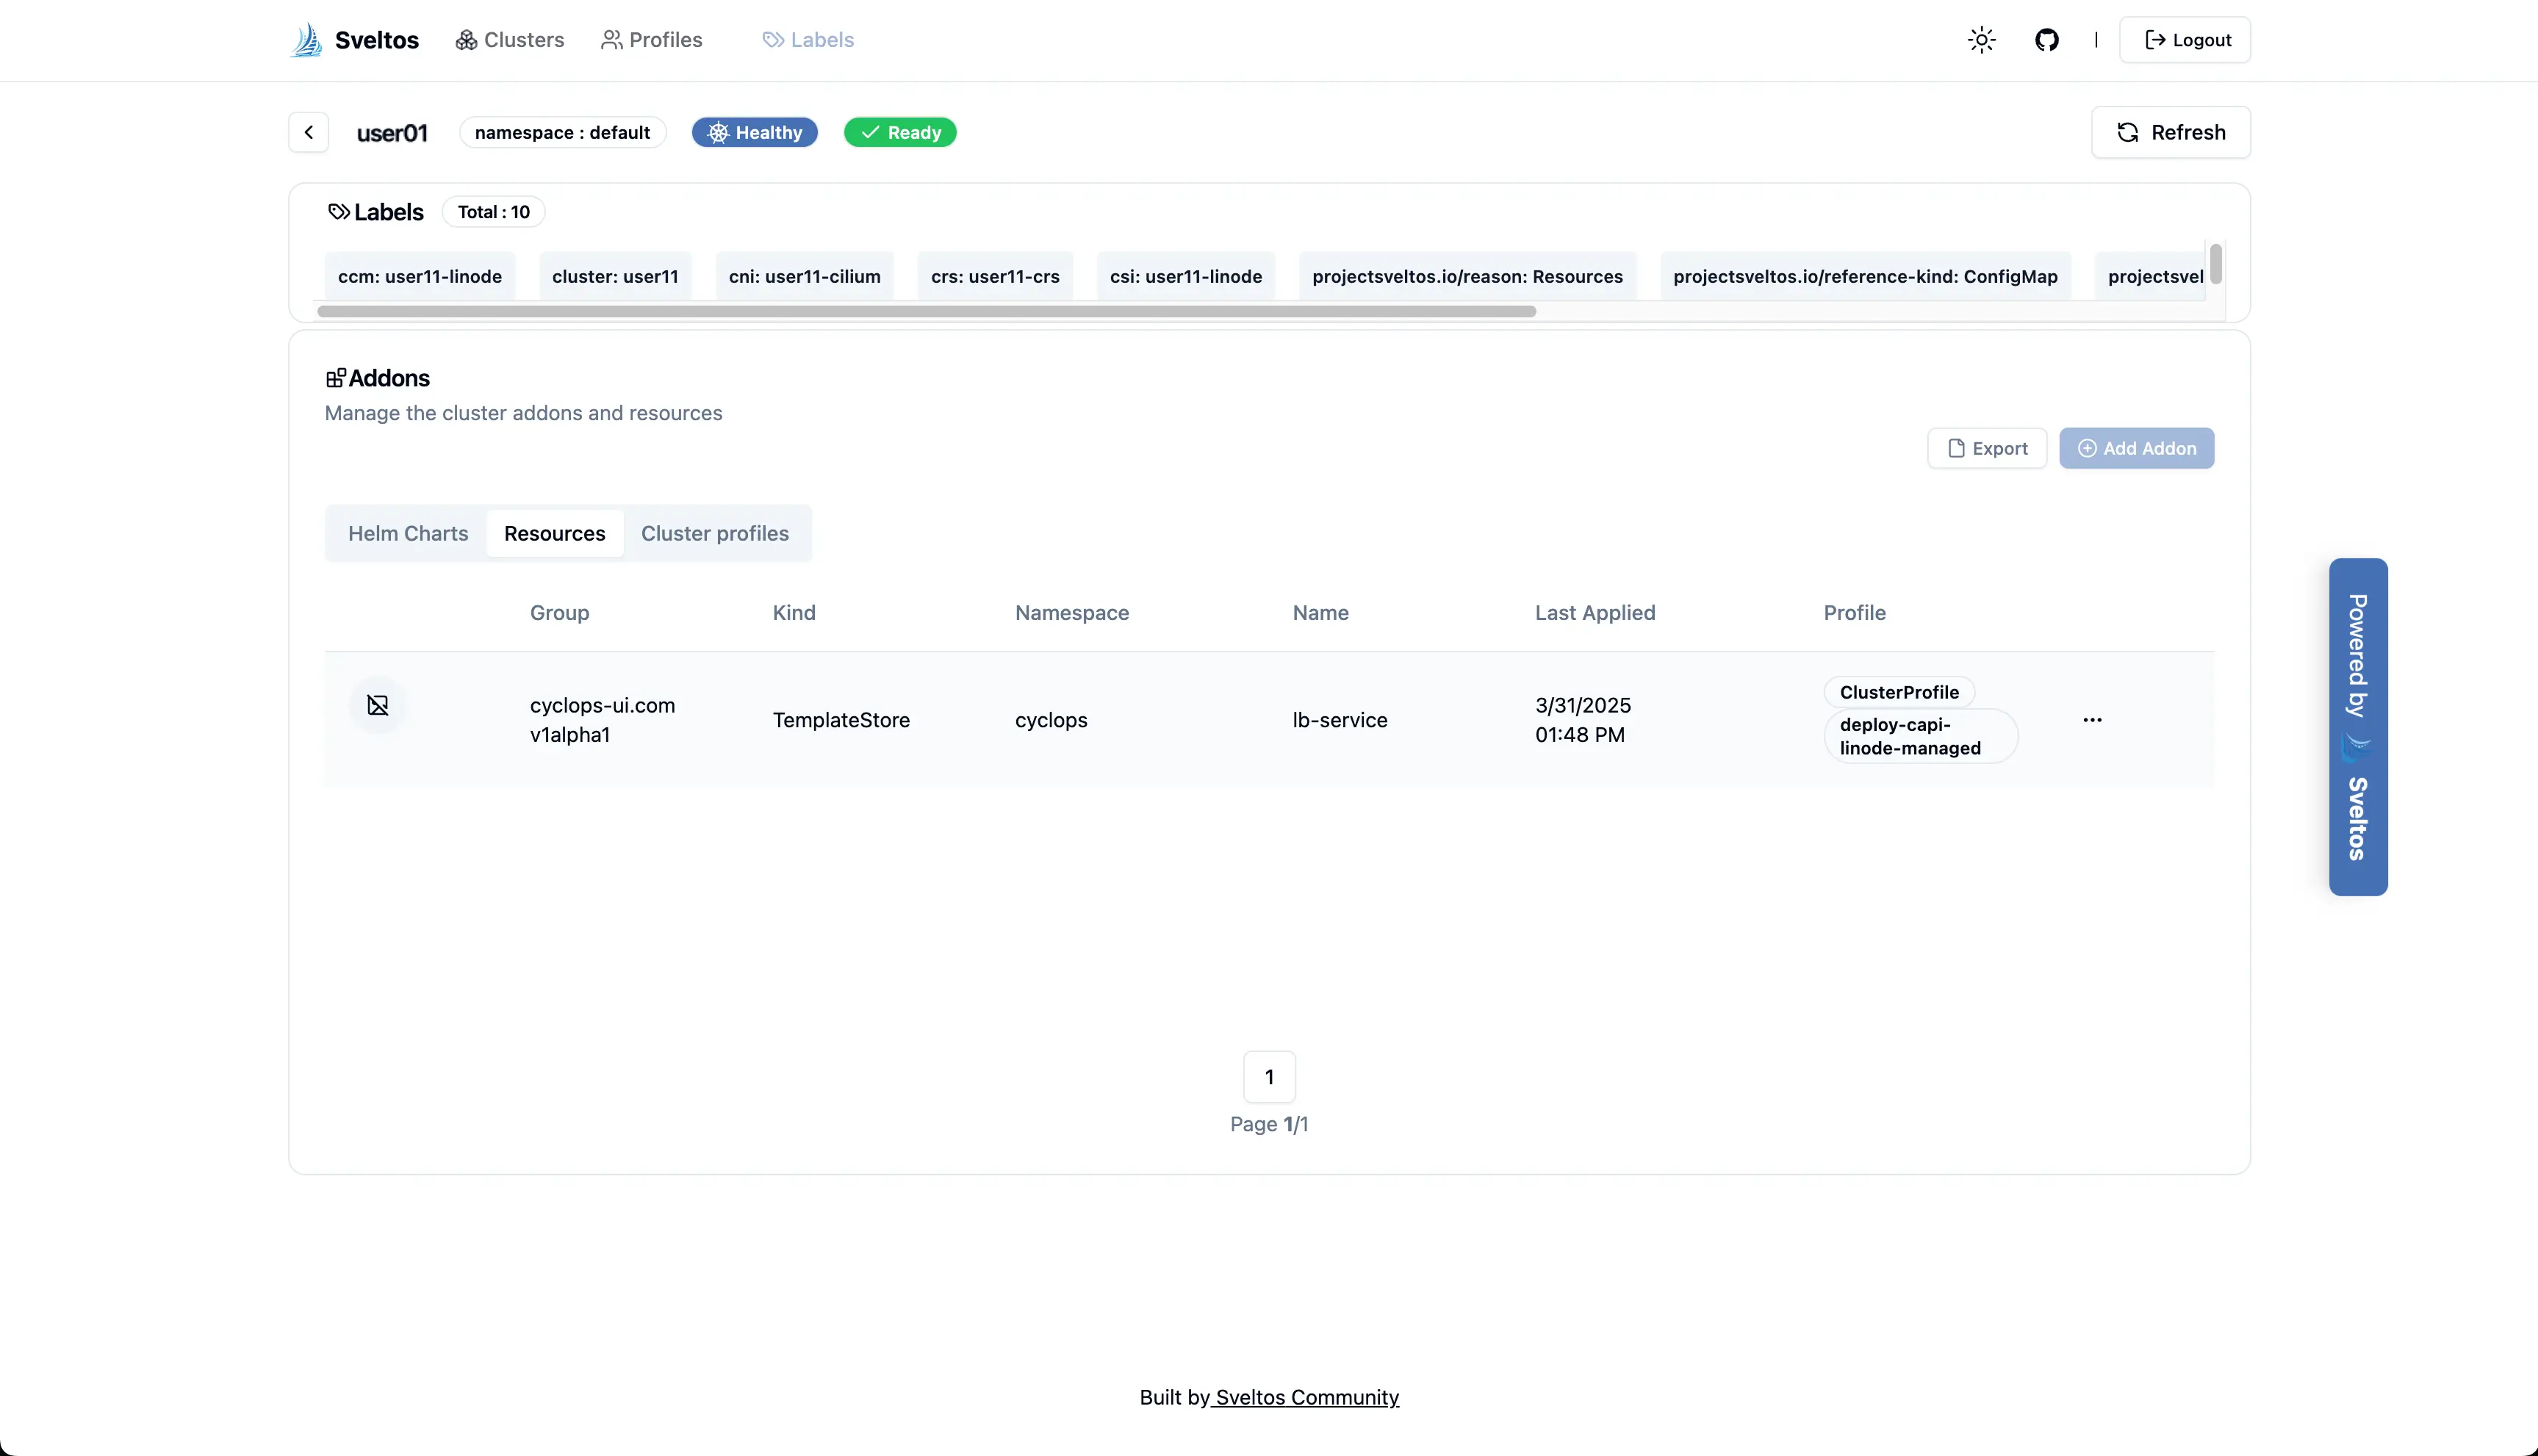Click the labels horizontal scrollbar
2538x1456 pixels.
(926, 311)
